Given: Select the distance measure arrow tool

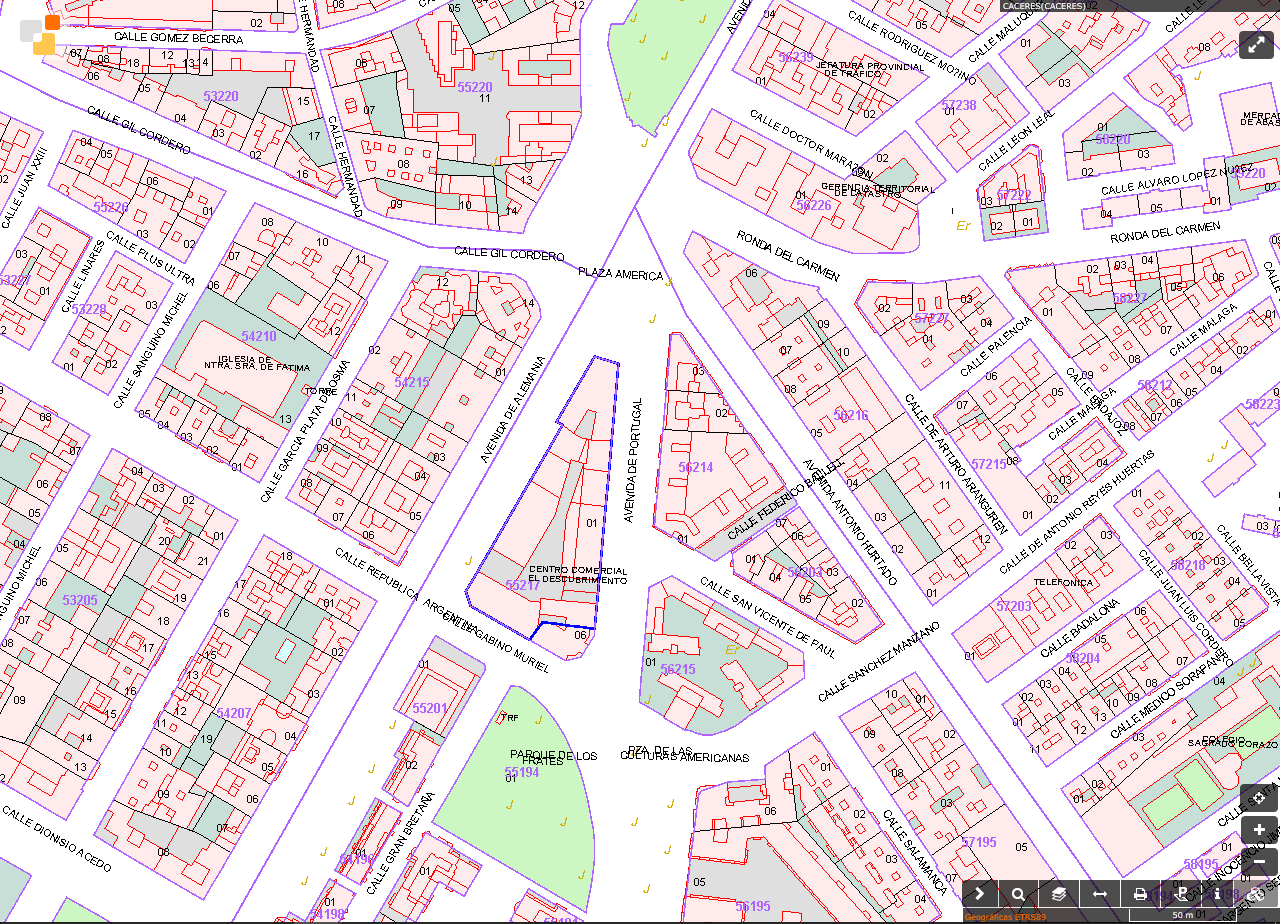Looking at the screenshot, I should pyautogui.click(x=1099, y=894).
